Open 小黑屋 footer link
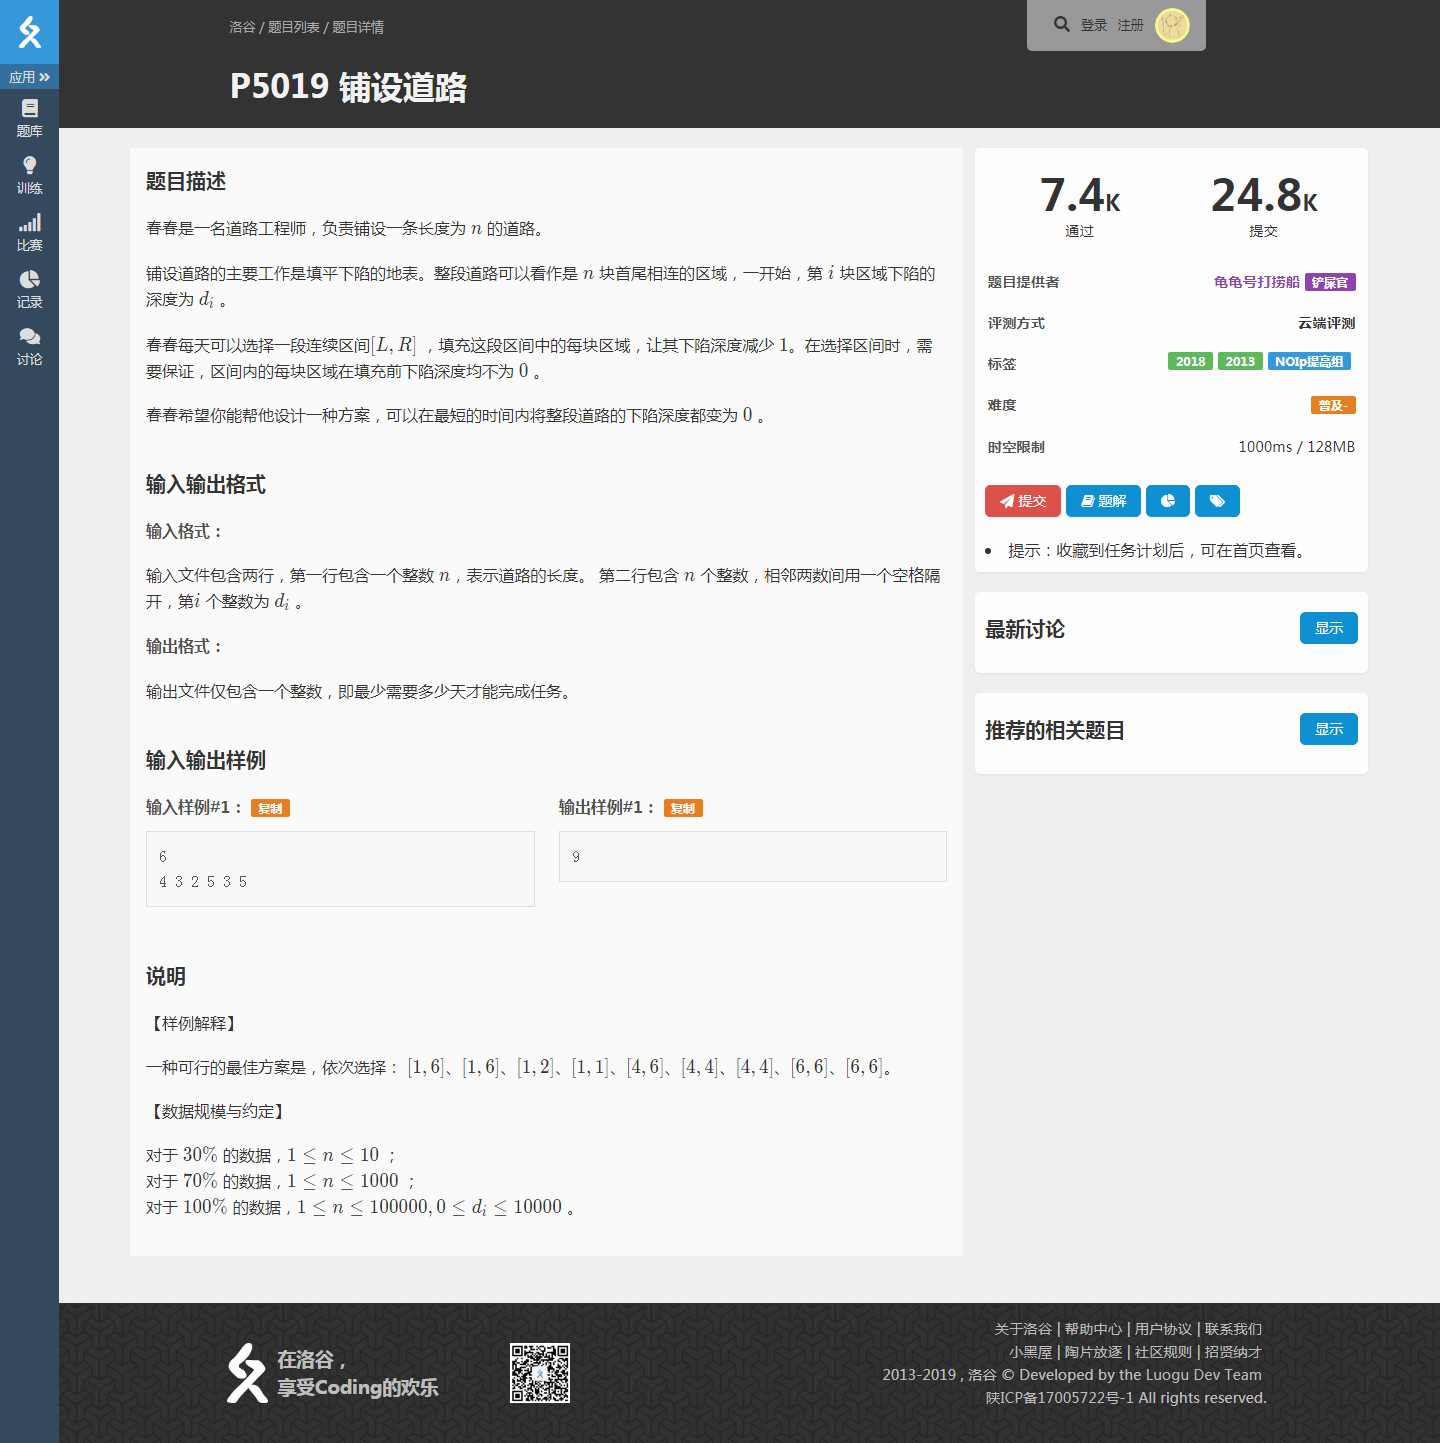This screenshot has width=1440, height=1443. pyautogui.click(x=1030, y=1352)
